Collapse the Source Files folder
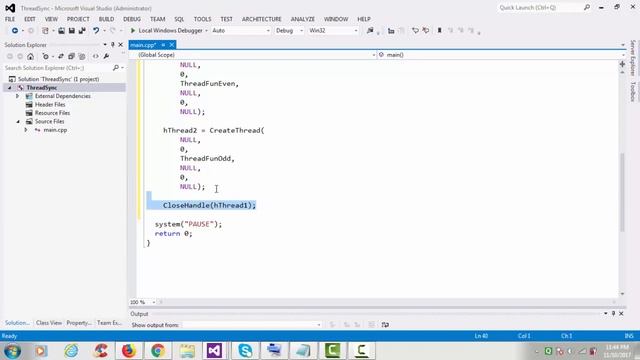This screenshot has height=360, width=640. 18,122
